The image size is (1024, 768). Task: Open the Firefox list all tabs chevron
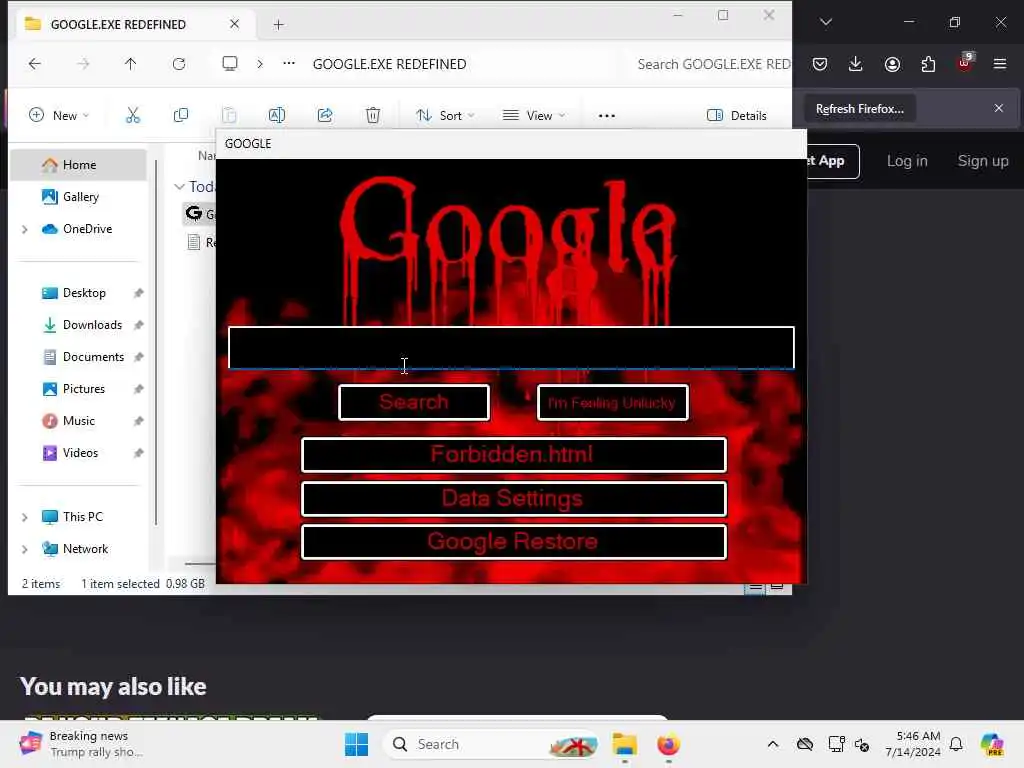[826, 22]
